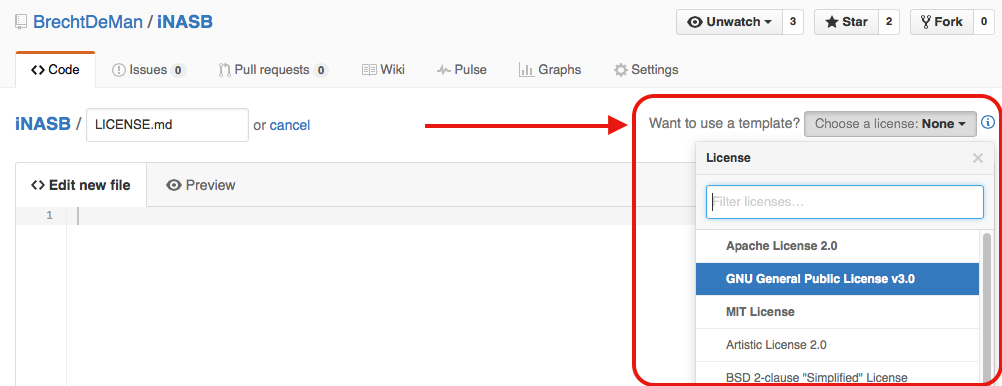Viewport: 1002px width, 386px height.
Task: Go to the Pull requests tab
Action: 273,70
